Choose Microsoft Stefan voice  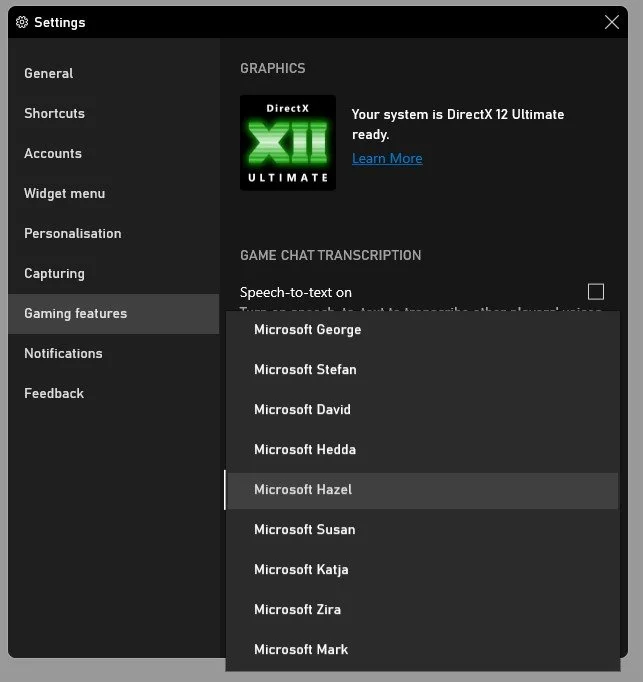pyautogui.click(x=422, y=370)
